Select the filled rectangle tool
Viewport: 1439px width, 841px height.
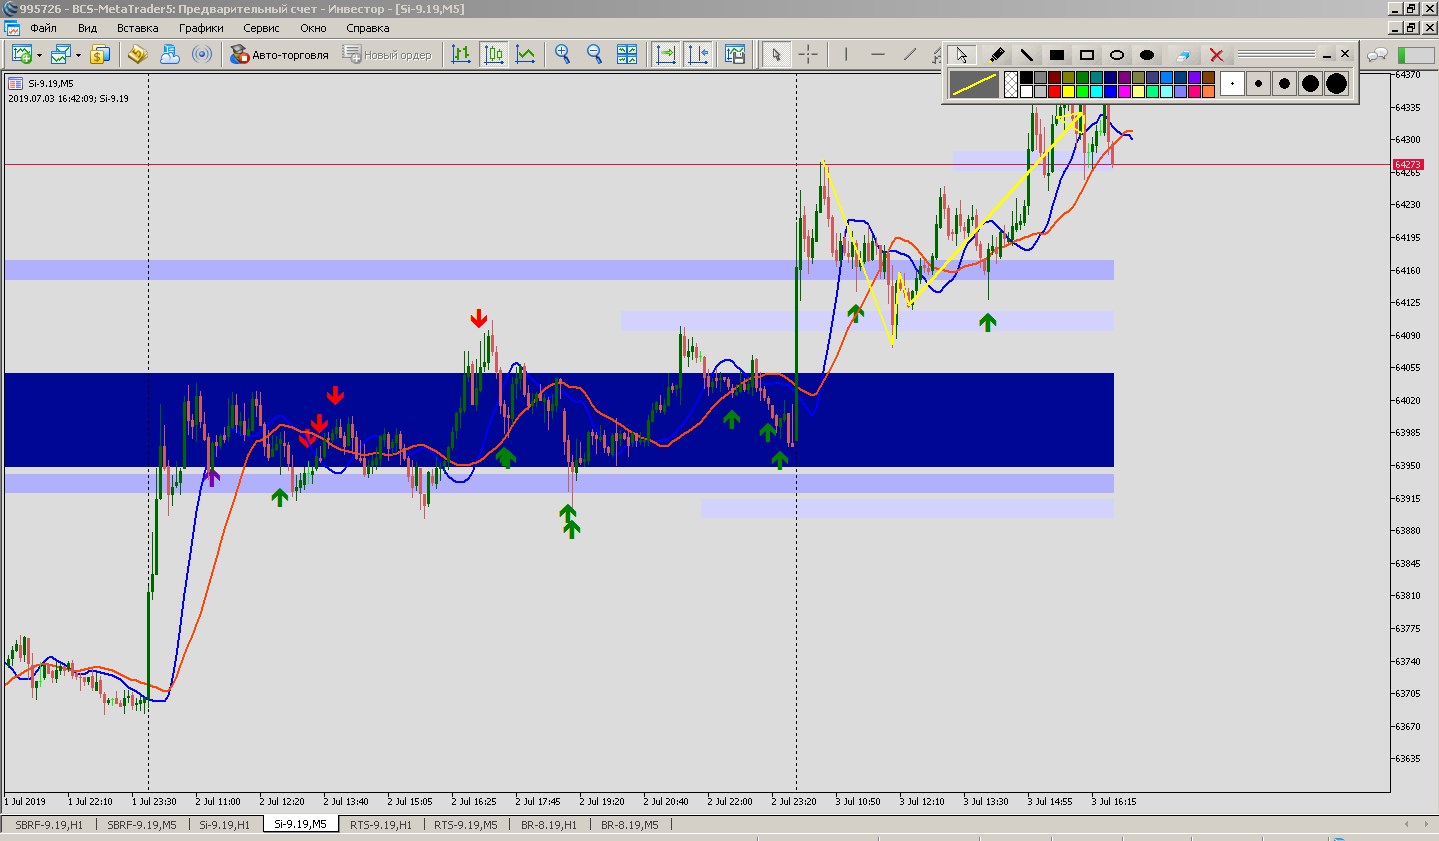click(x=1057, y=55)
